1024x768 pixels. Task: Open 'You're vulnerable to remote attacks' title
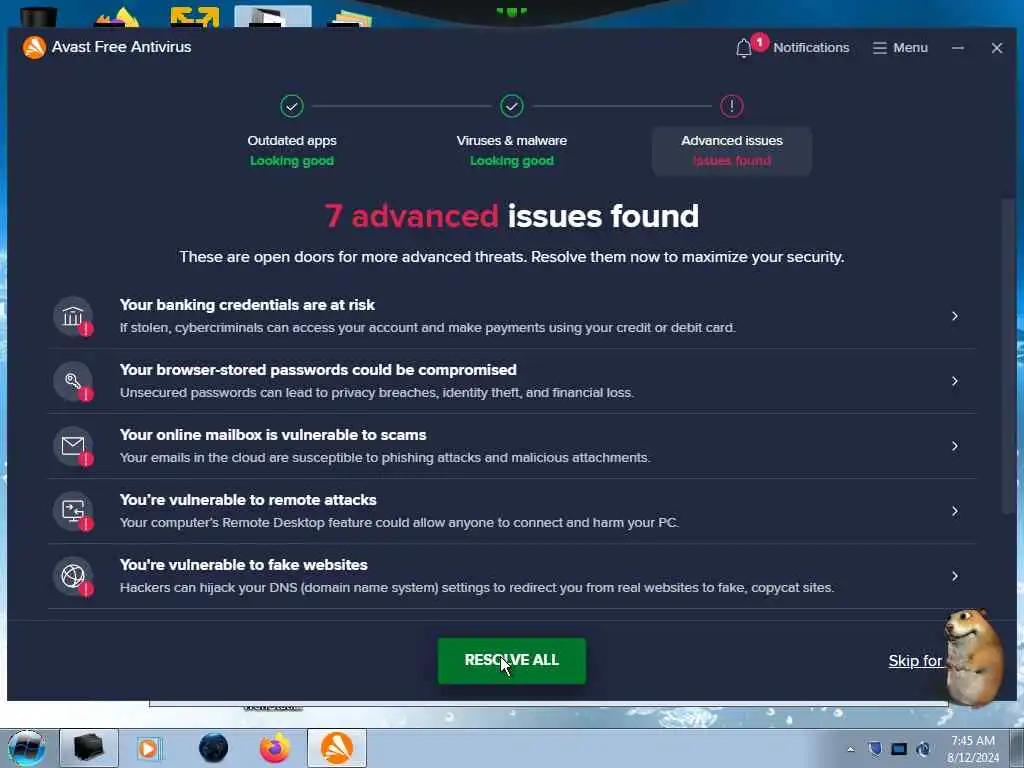248,500
